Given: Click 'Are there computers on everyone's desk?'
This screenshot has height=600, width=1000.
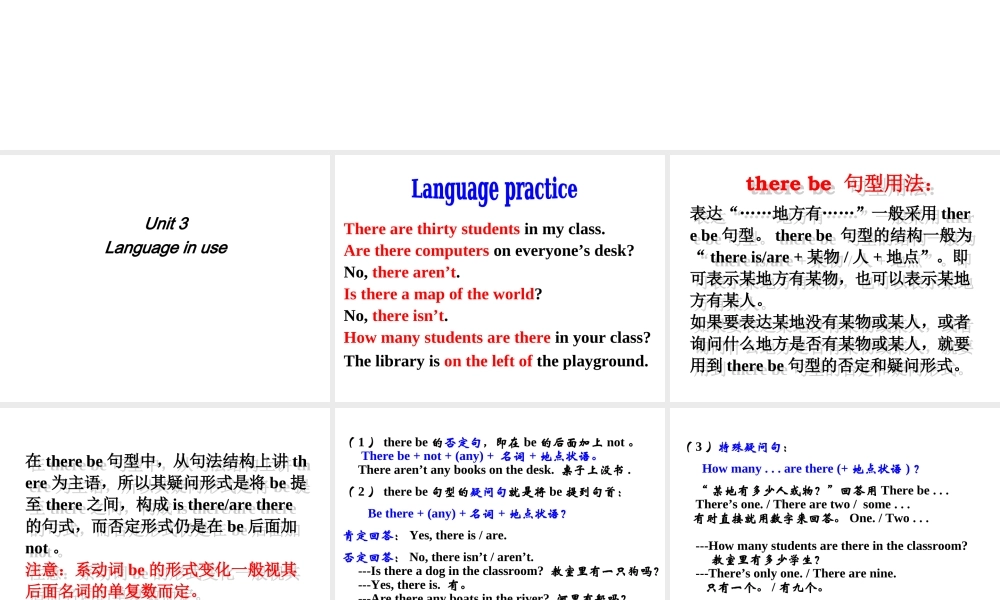Looking at the screenshot, I should pyautogui.click(x=489, y=251).
